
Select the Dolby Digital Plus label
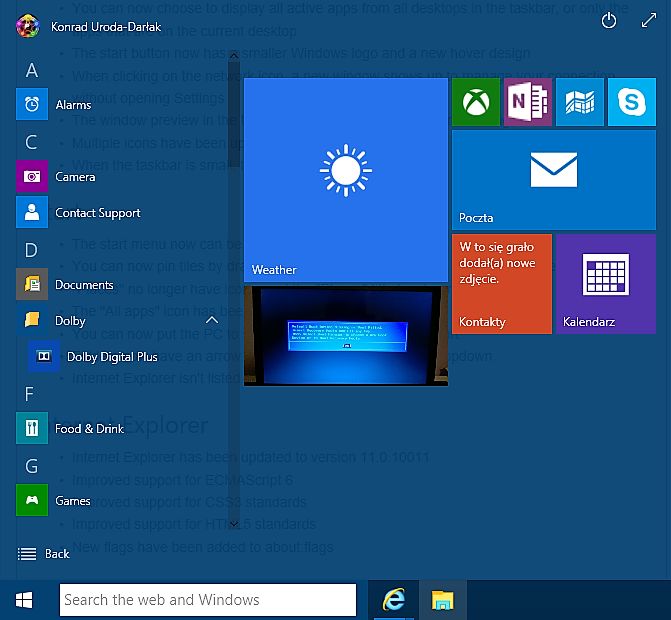tap(112, 357)
